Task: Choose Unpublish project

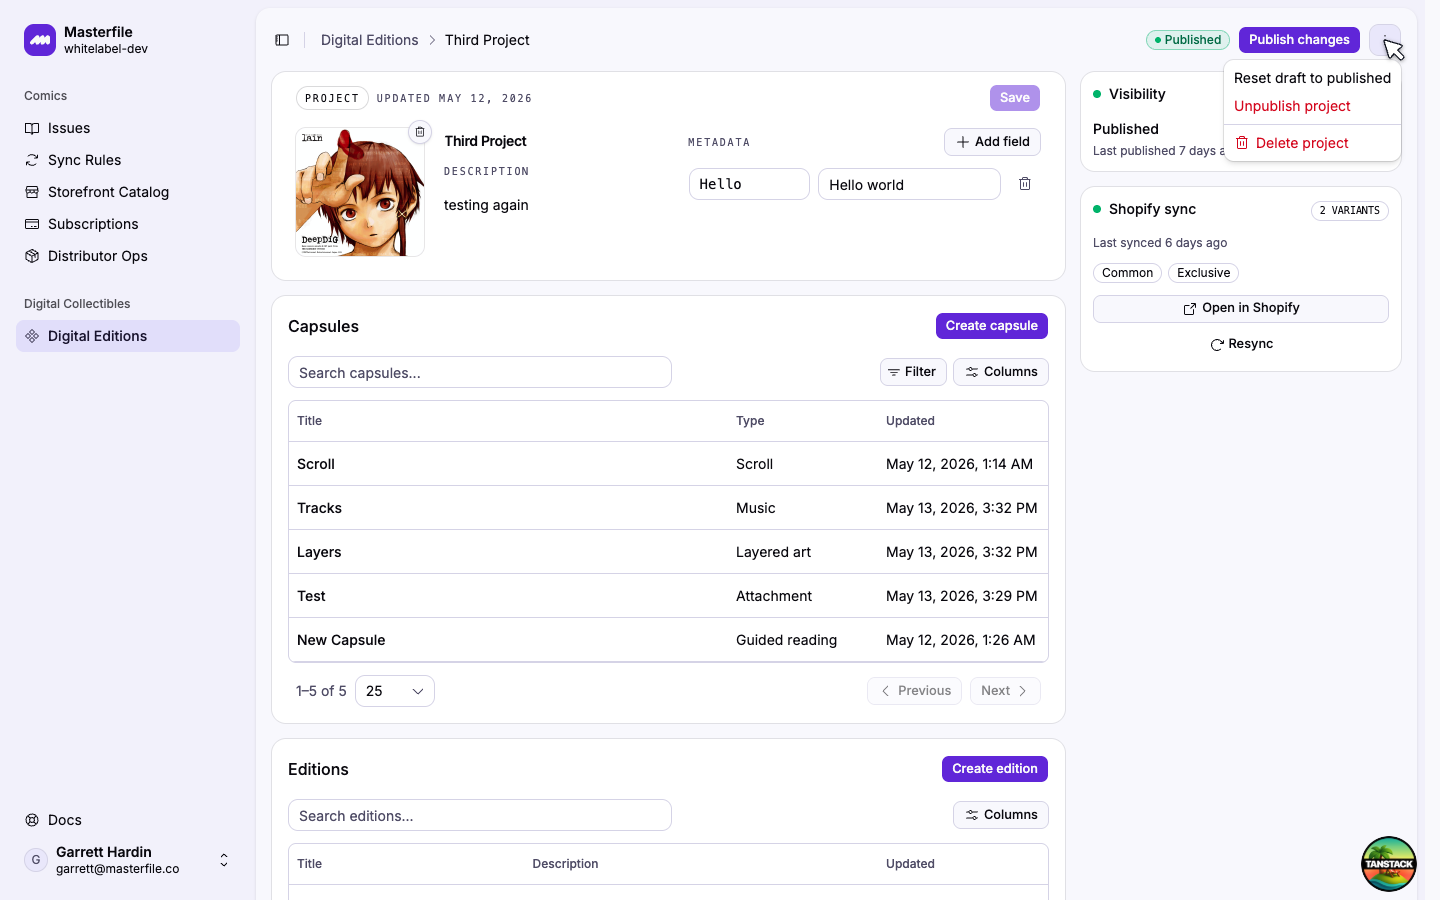Action: pyautogui.click(x=1312, y=106)
